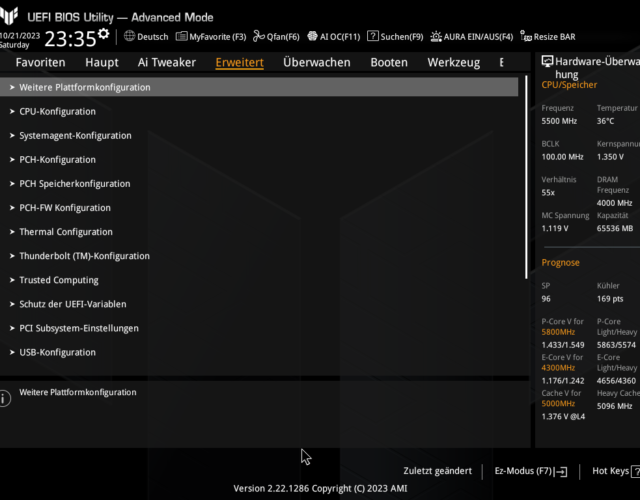This screenshot has height=500, width=640.
Task: Switch to the Ai Tweaker tab
Action: (167, 62)
